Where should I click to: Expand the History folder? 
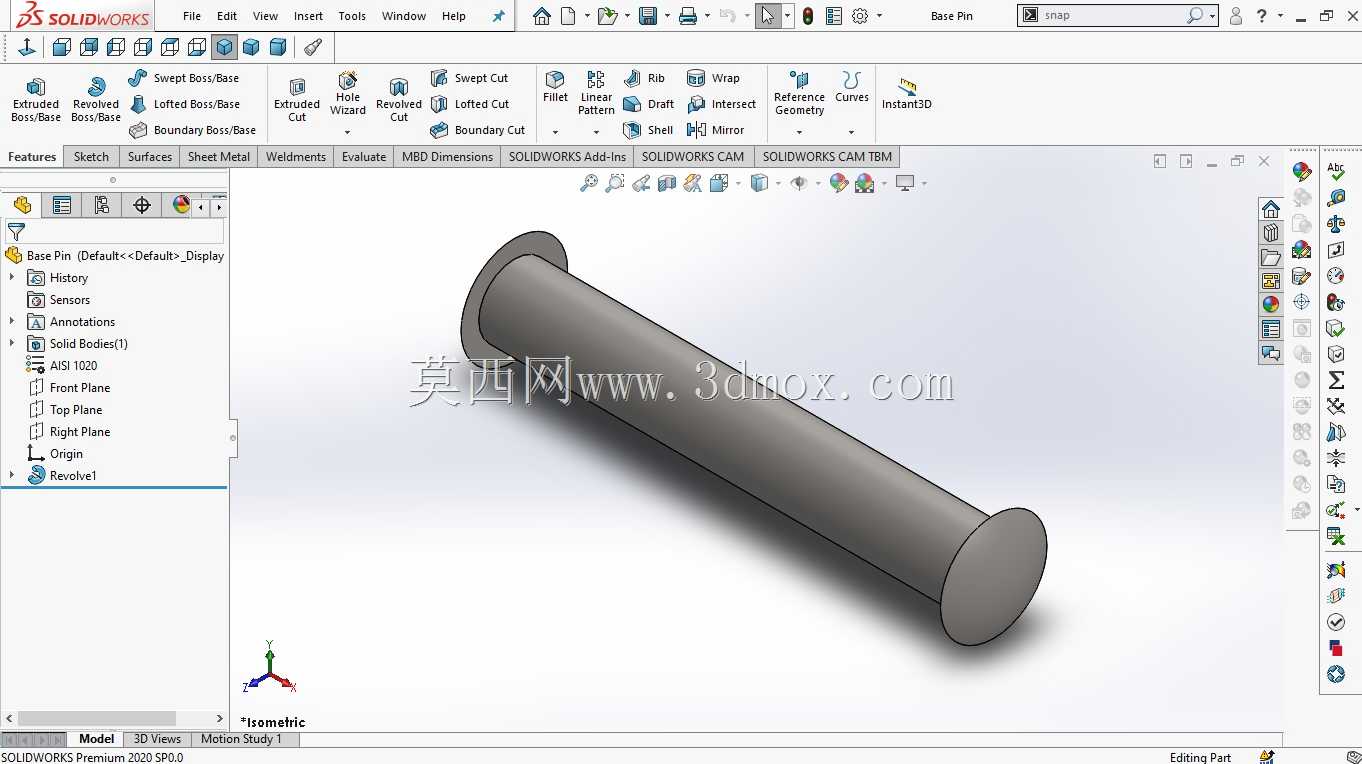[x=12, y=278]
